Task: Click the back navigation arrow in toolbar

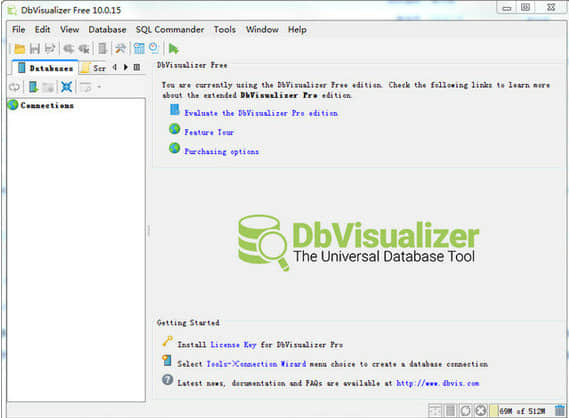Action: click(68, 49)
